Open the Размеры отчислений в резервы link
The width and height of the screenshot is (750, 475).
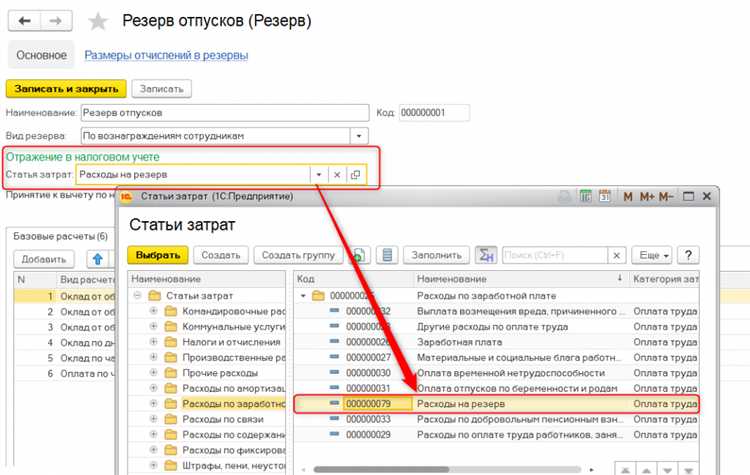tap(166, 55)
